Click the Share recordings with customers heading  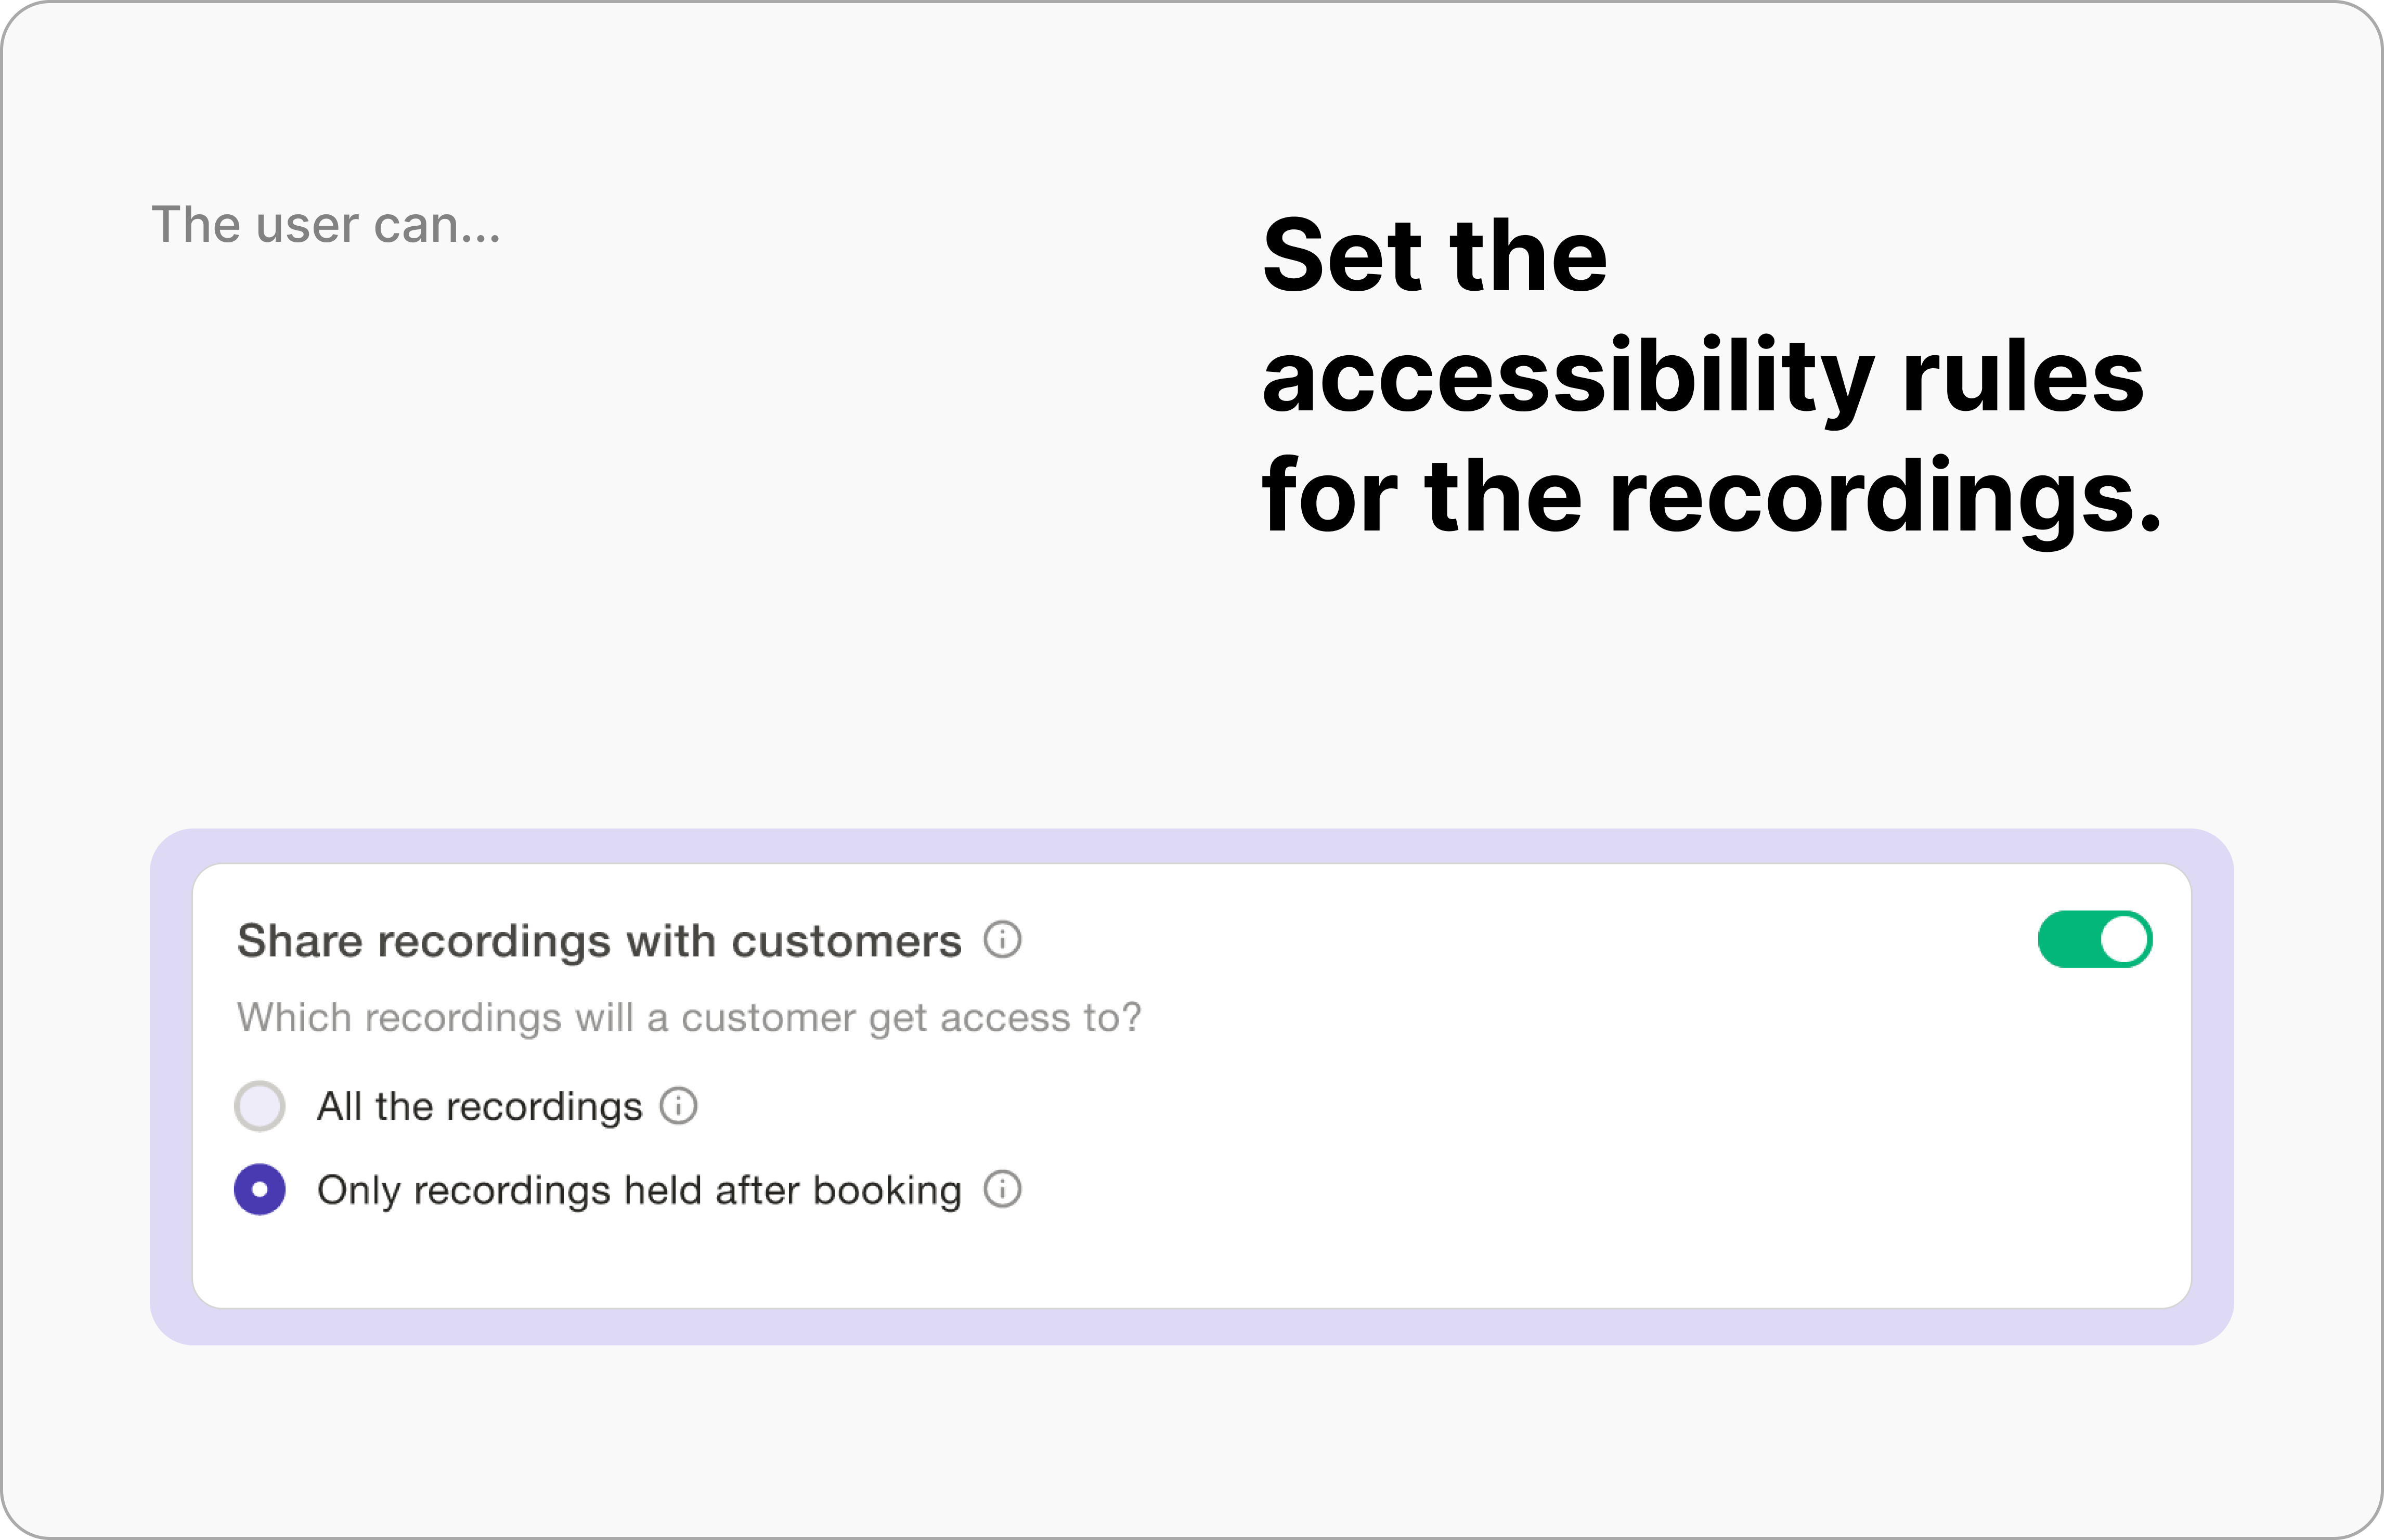pos(599,941)
